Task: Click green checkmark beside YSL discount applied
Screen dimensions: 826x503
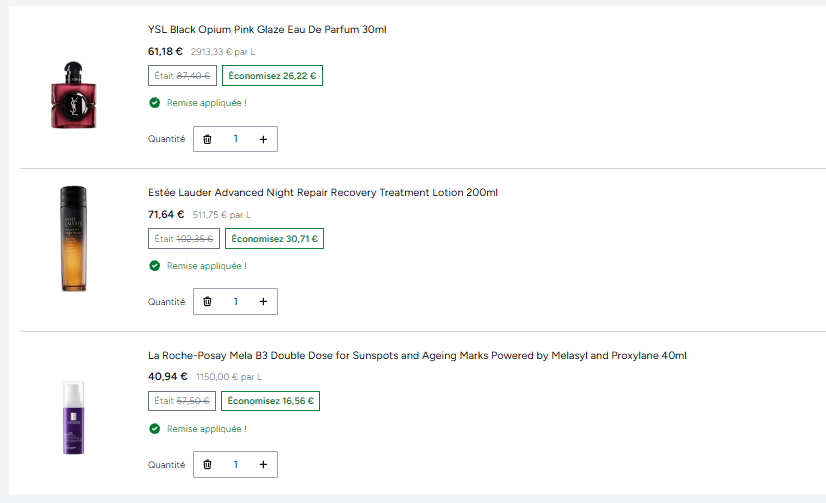Action: 154,103
